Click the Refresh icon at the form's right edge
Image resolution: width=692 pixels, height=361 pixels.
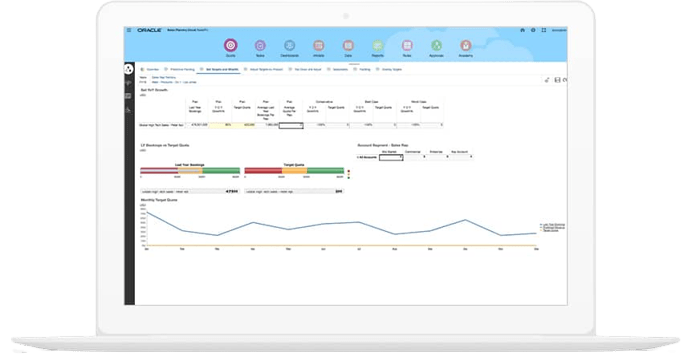click(x=565, y=80)
